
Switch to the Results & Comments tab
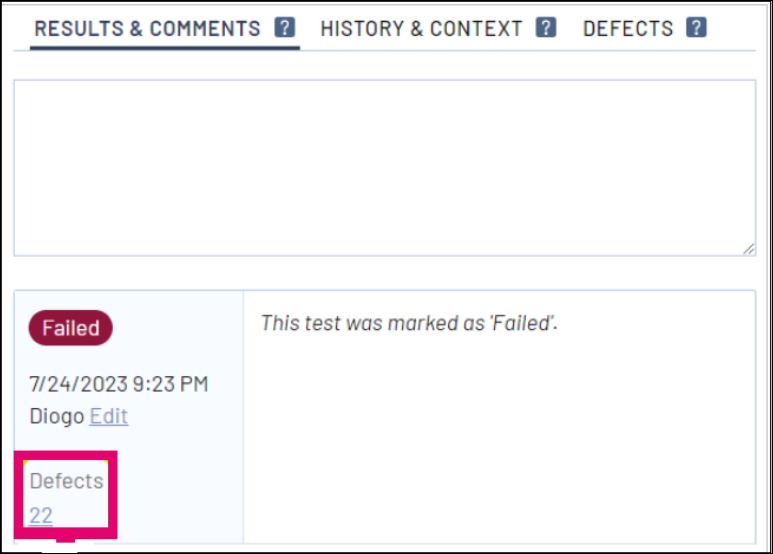pos(147,29)
